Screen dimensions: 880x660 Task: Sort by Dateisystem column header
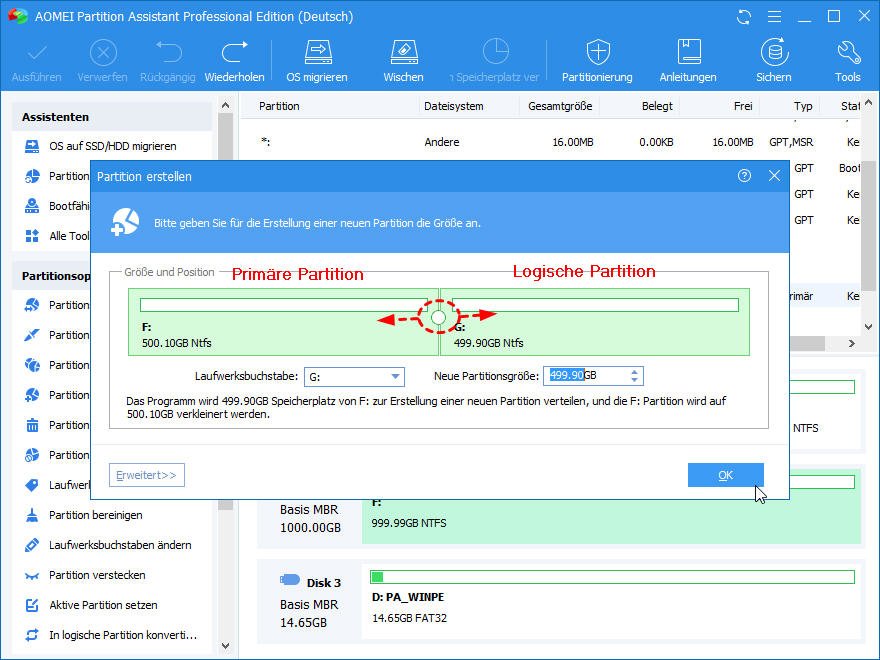coord(453,106)
